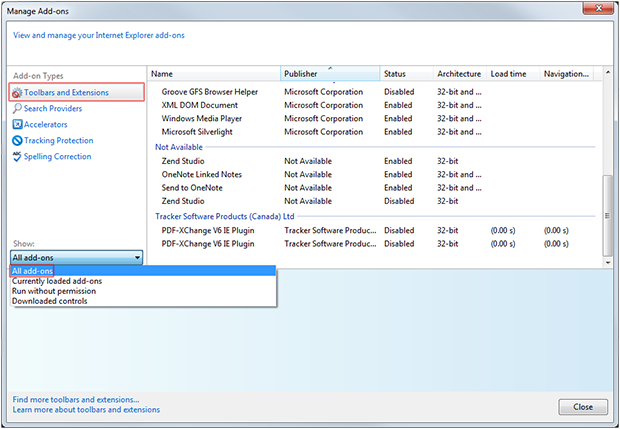Viewport: 620px width, 429px height.
Task: Choose 'Run without permission' from list
Action: pos(54,291)
